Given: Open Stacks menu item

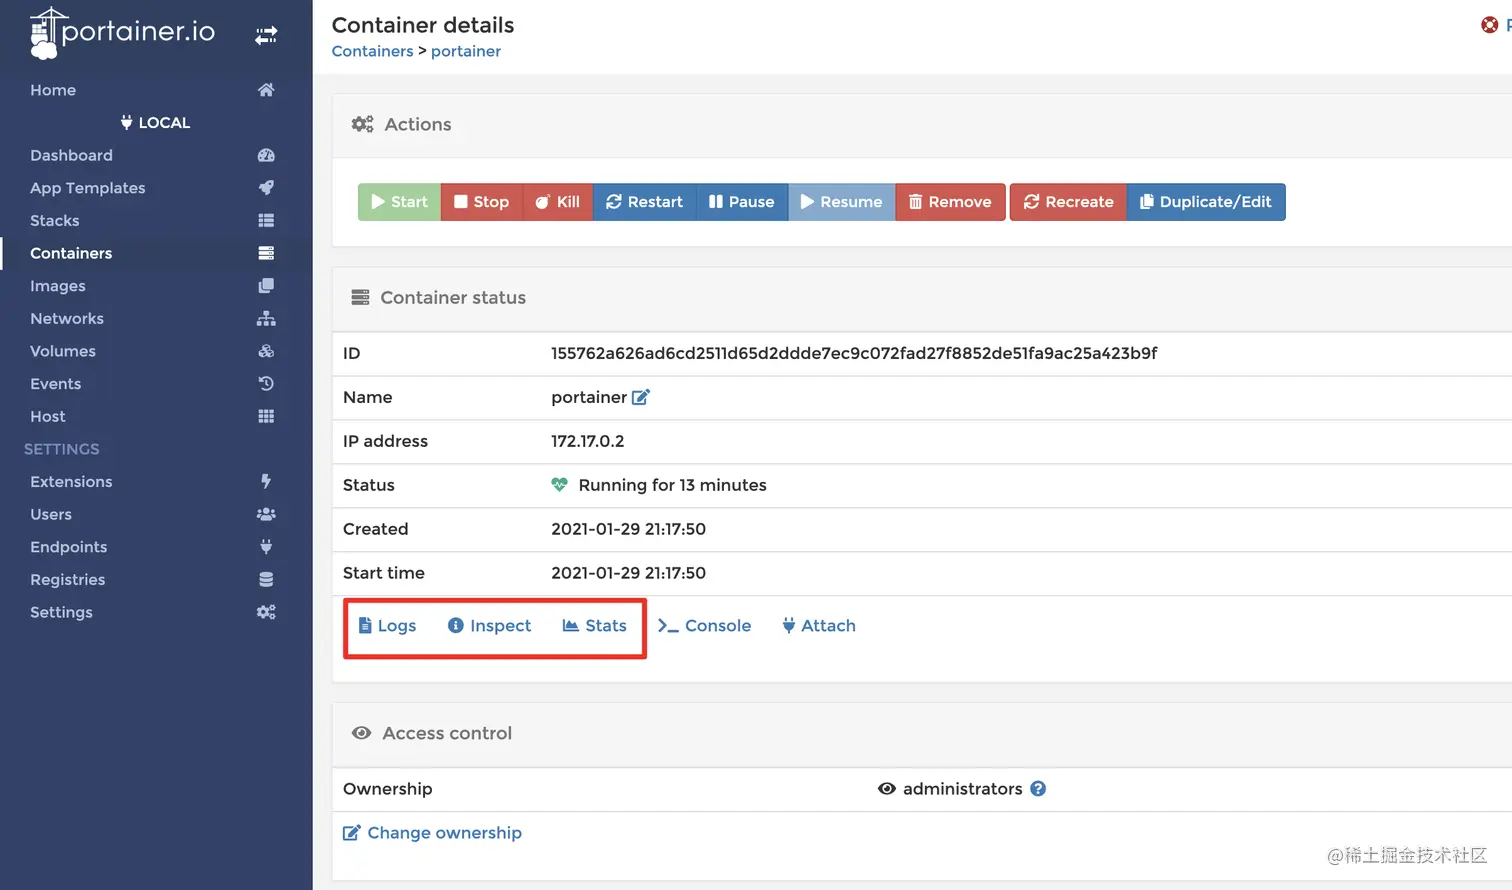Looking at the screenshot, I should pos(55,220).
